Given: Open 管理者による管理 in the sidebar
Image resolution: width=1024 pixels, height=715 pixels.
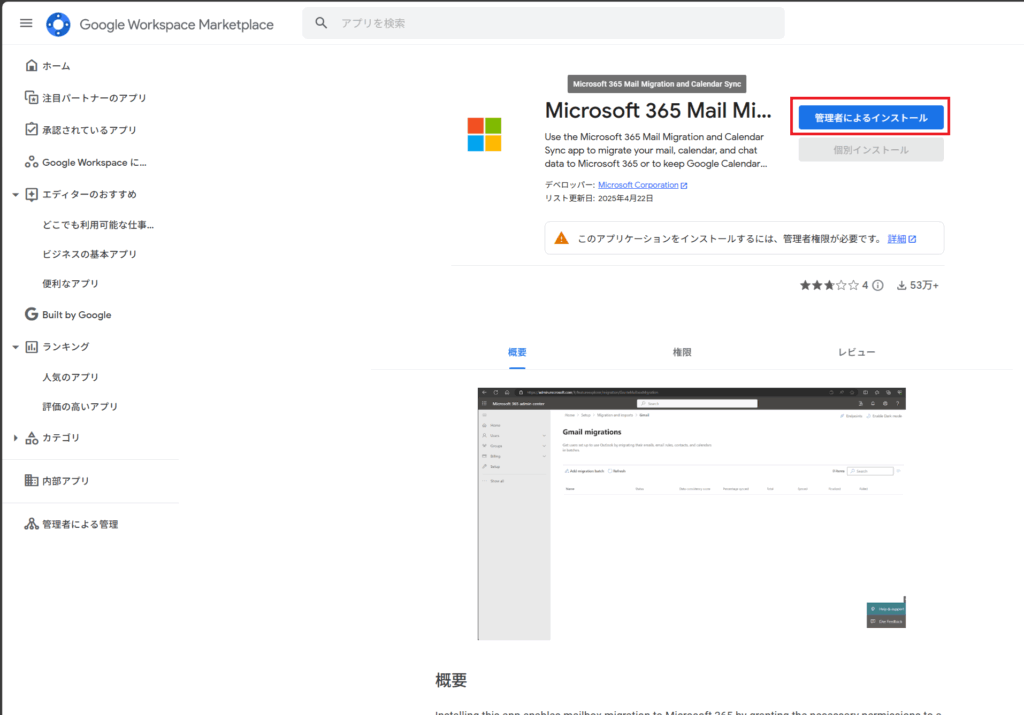Looking at the screenshot, I should 80,524.
